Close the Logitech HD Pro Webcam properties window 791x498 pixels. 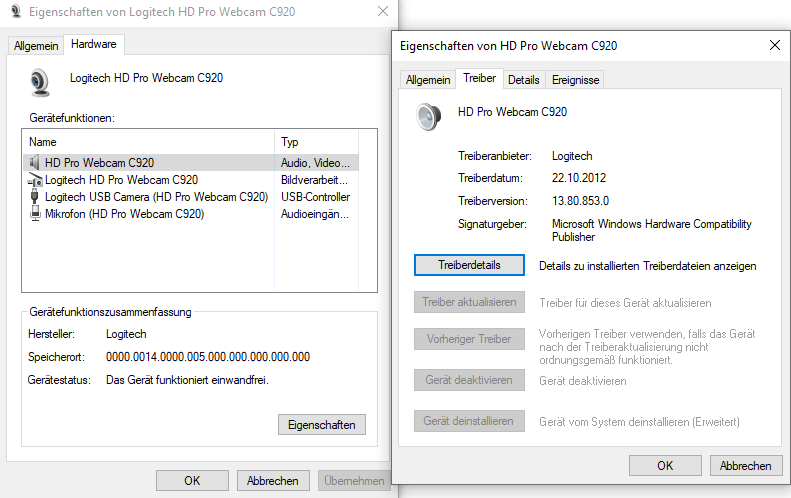383,11
